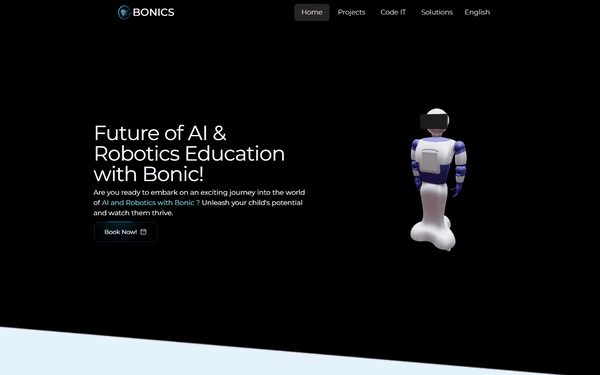Click the calendar icon in Book Now

143,232
